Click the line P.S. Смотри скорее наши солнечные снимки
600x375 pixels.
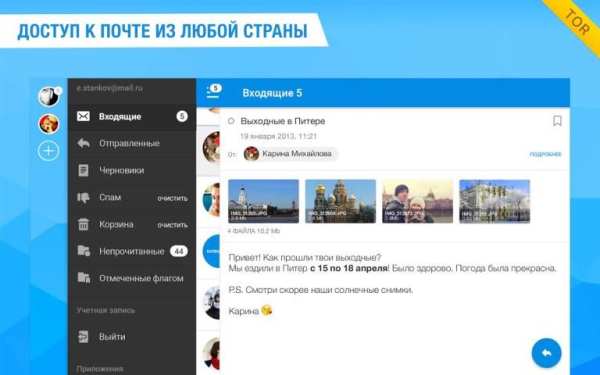click(321, 290)
